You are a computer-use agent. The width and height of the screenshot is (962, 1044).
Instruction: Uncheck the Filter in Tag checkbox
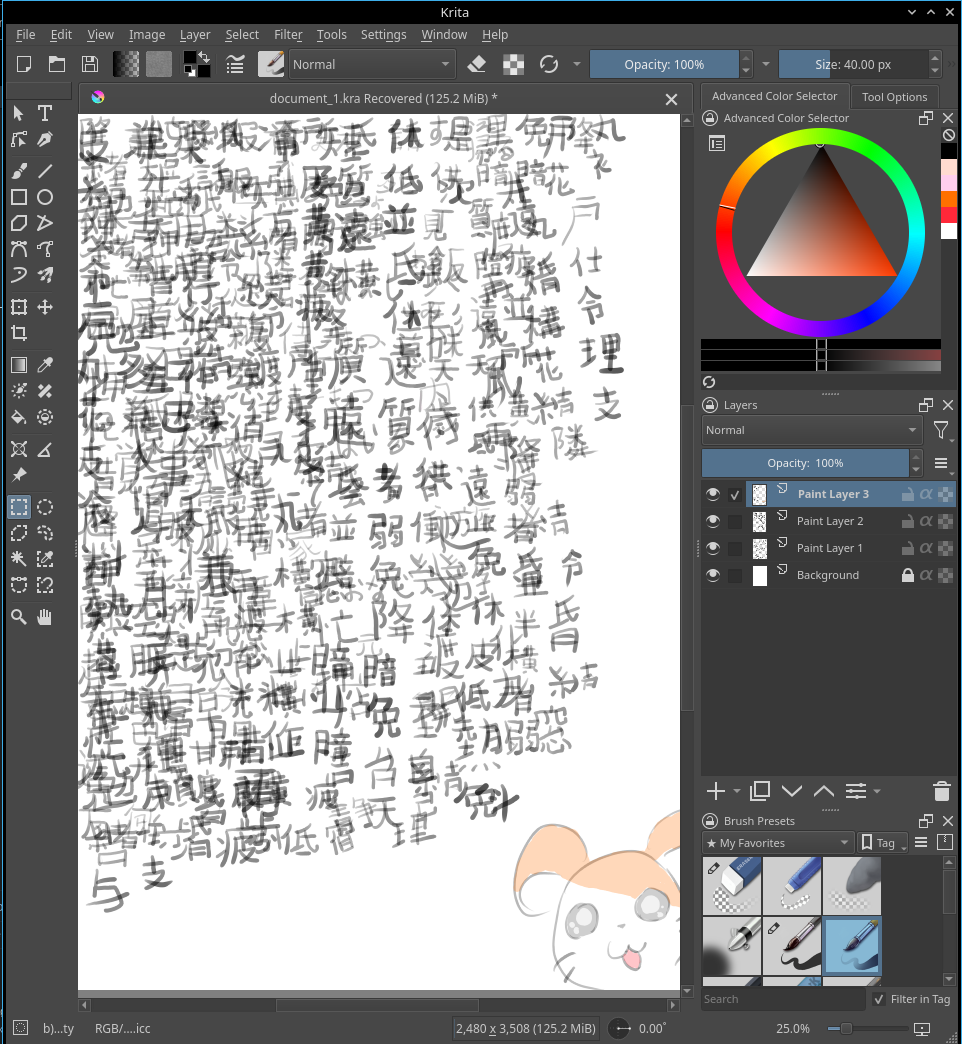point(879,999)
